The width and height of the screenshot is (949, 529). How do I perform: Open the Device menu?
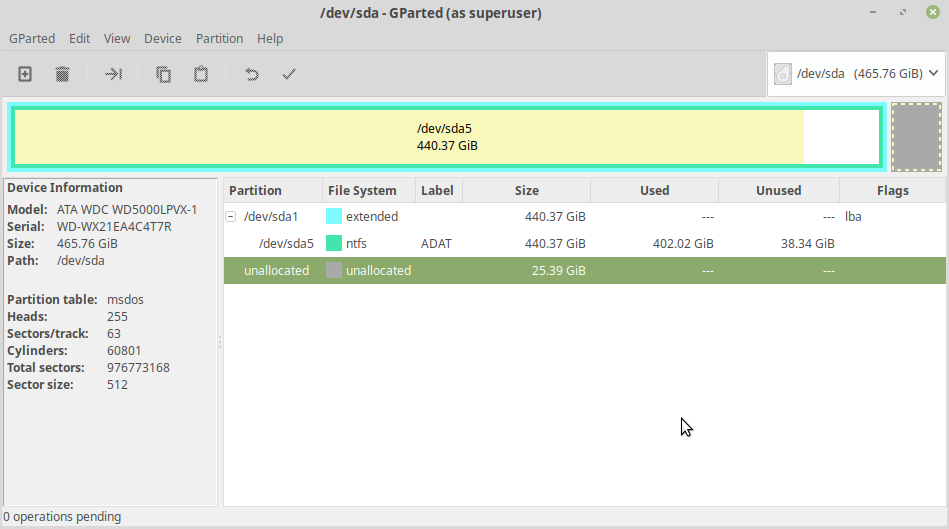pyautogui.click(x=163, y=38)
